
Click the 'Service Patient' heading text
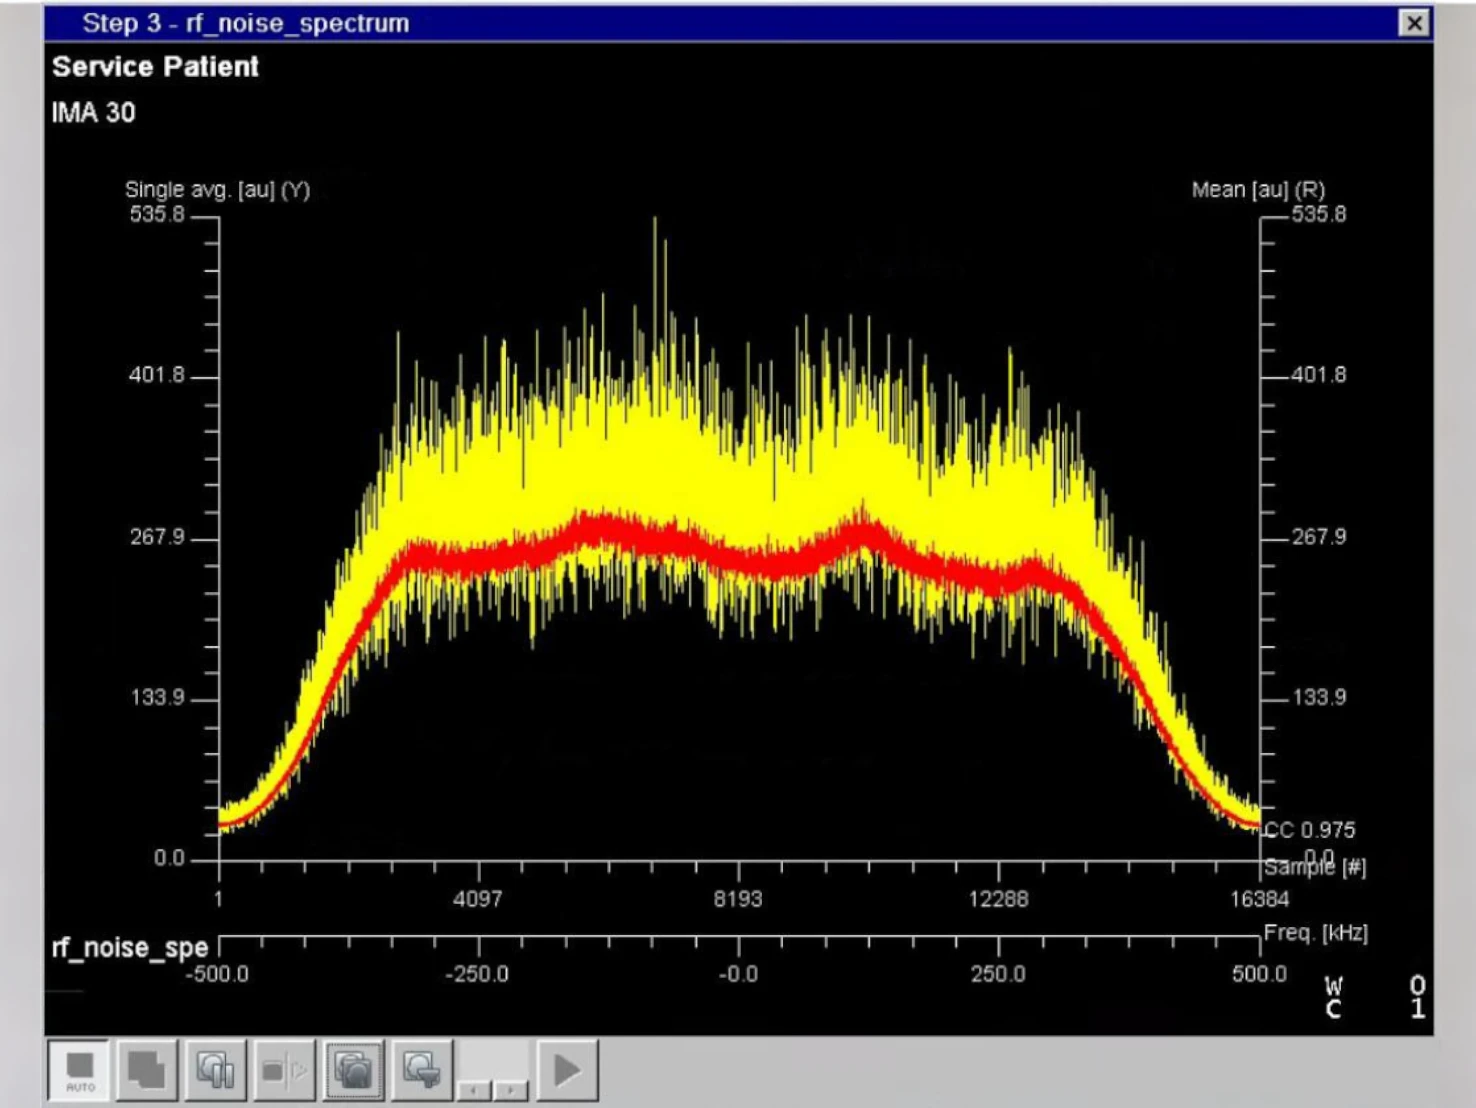(x=155, y=67)
